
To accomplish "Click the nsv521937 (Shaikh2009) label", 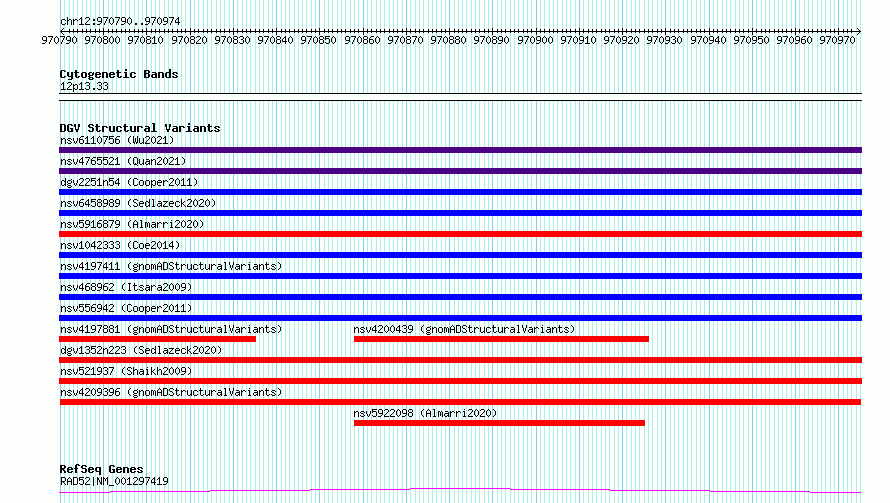I will (126, 371).
